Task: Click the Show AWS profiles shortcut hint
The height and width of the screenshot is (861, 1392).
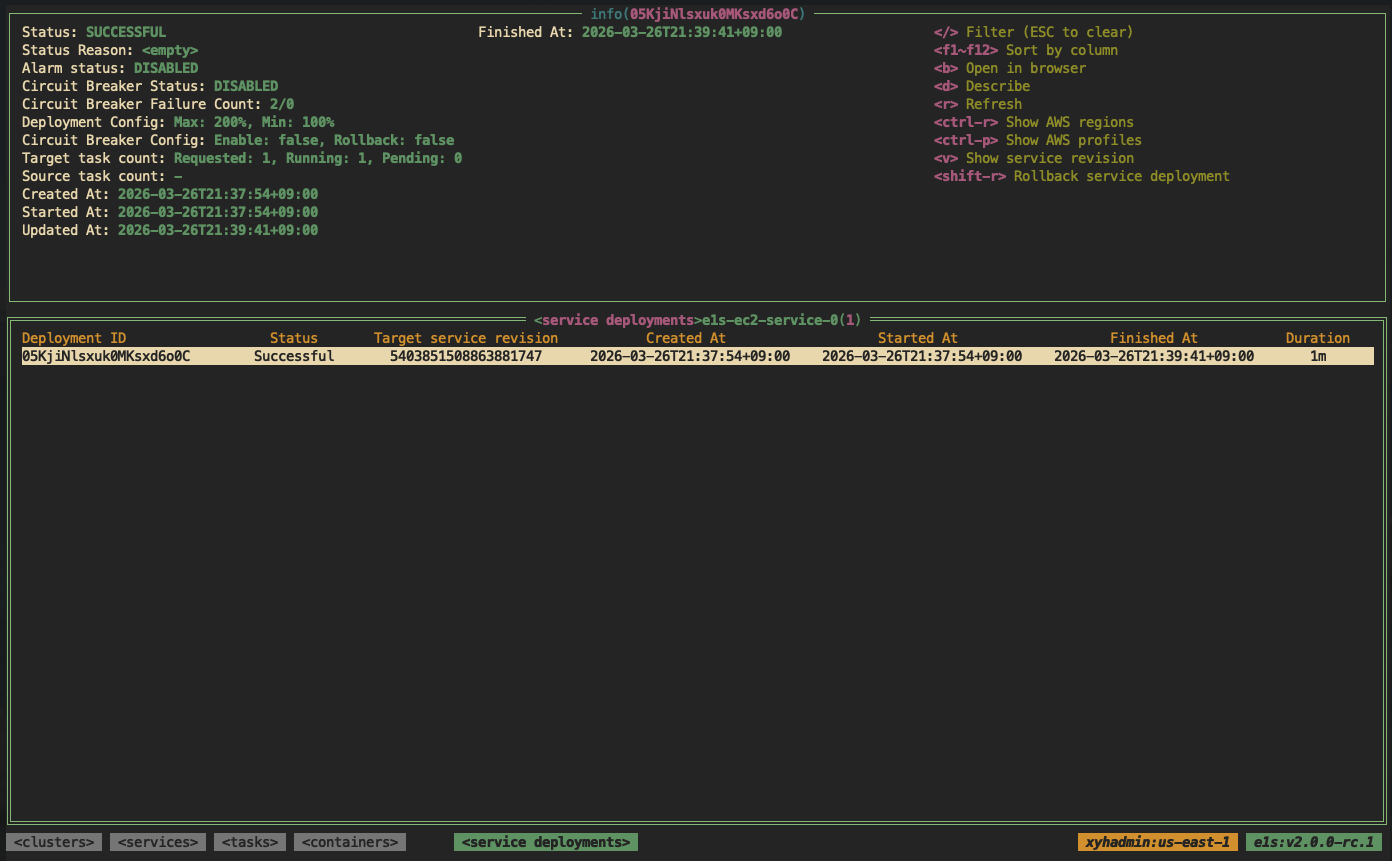Action: (x=1038, y=140)
